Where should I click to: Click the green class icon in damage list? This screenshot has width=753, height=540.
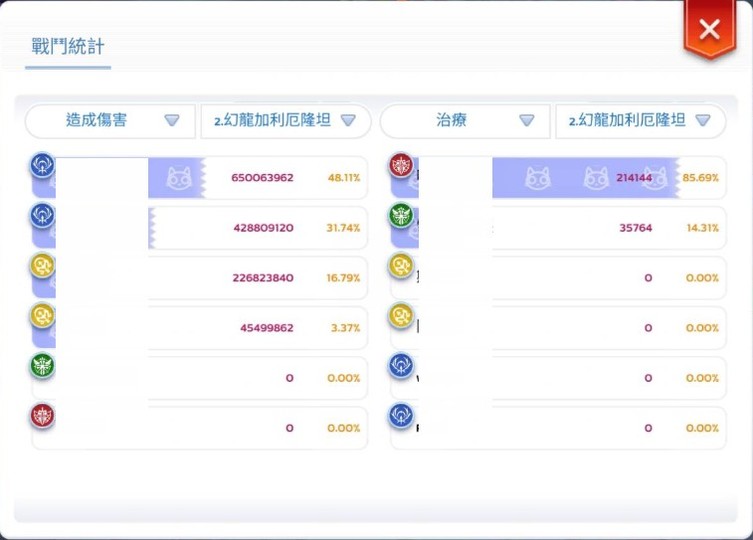(x=42, y=365)
